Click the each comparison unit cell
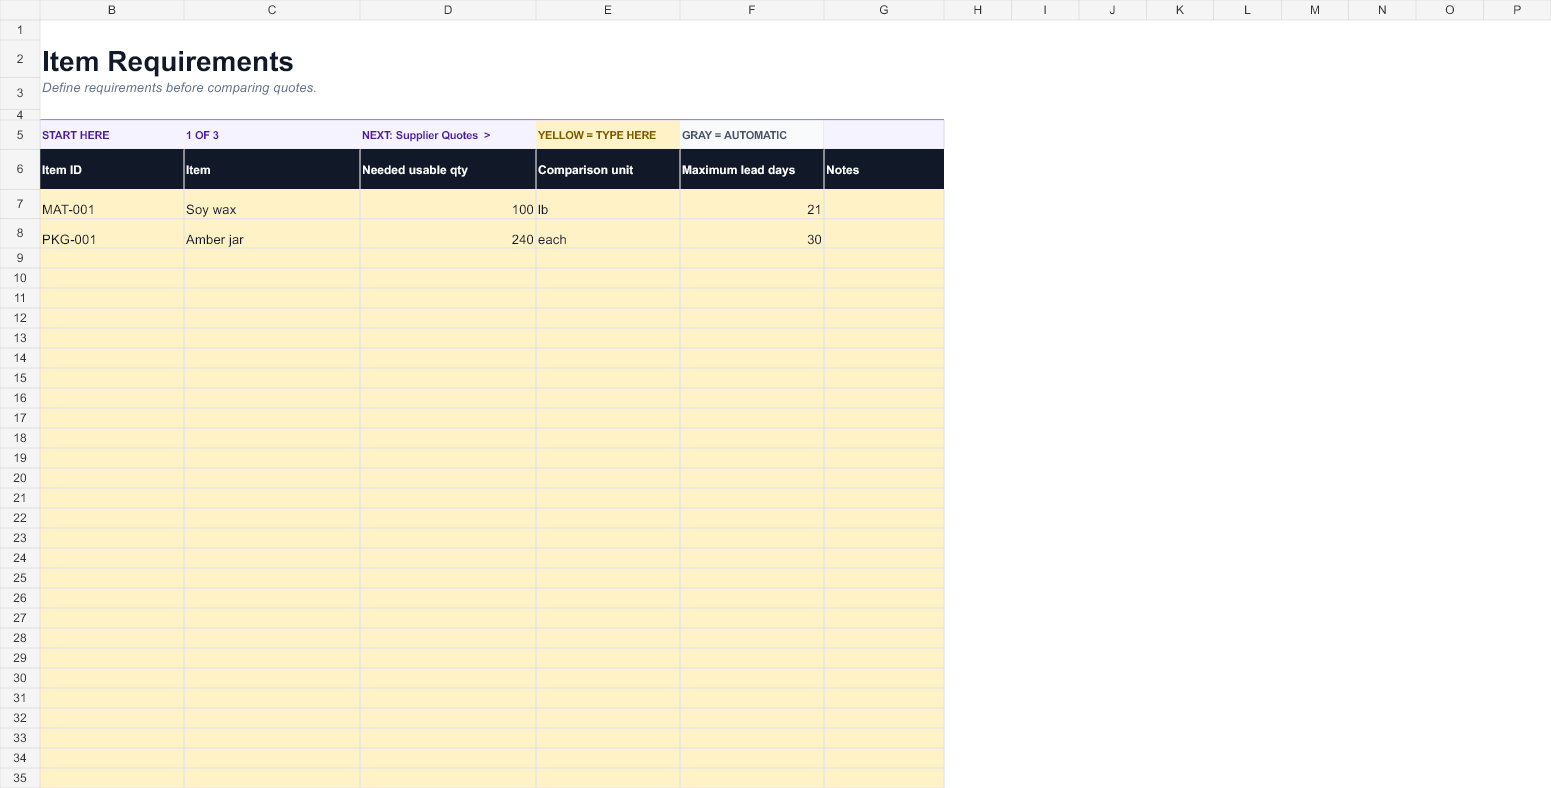The width and height of the screenshot is (1551, 788). coord(608,234)
